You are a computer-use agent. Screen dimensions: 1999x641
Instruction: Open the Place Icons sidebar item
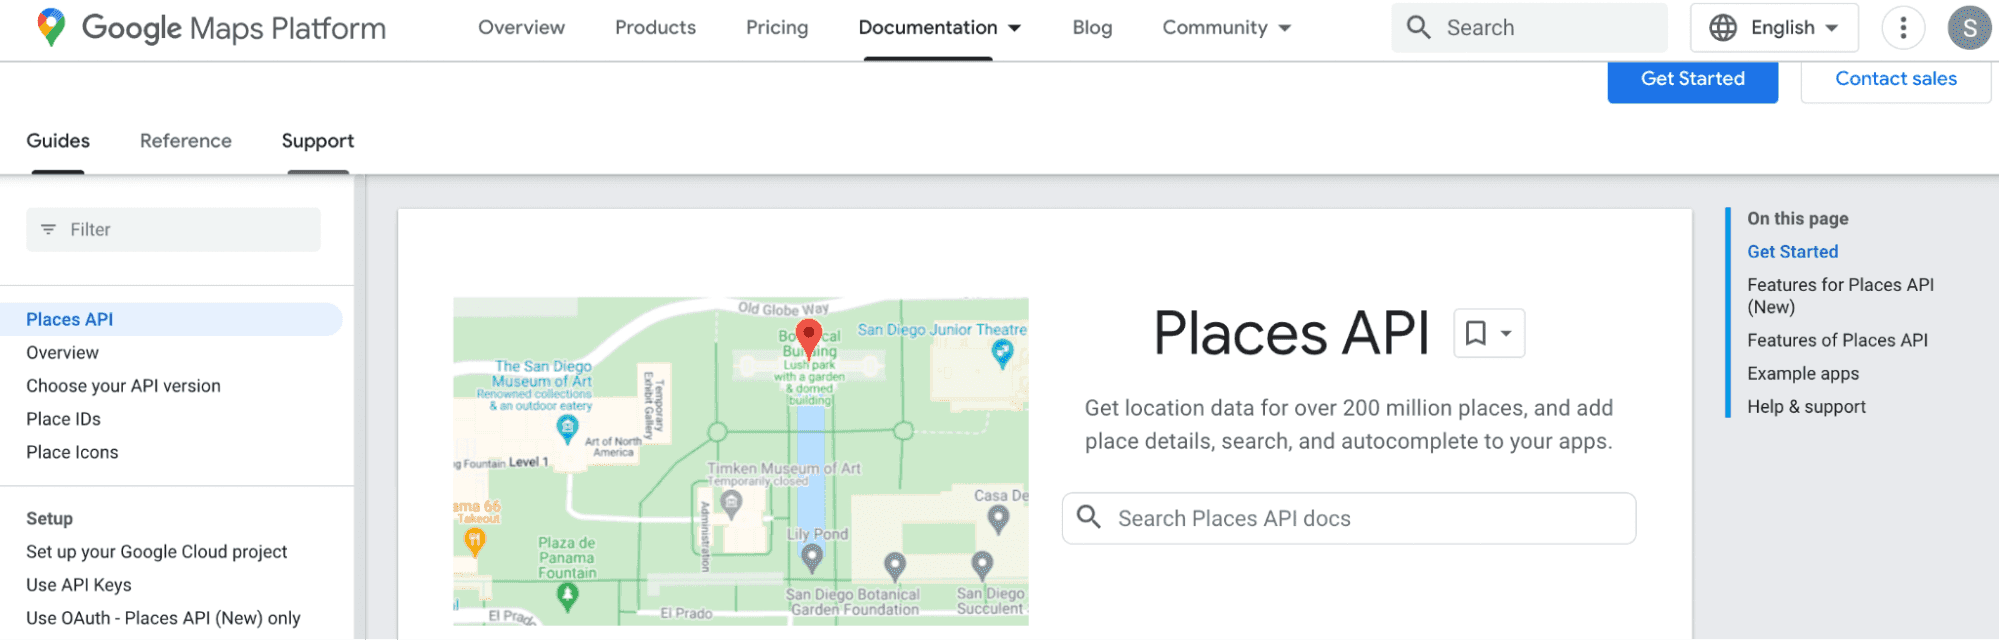pos(72,452)
